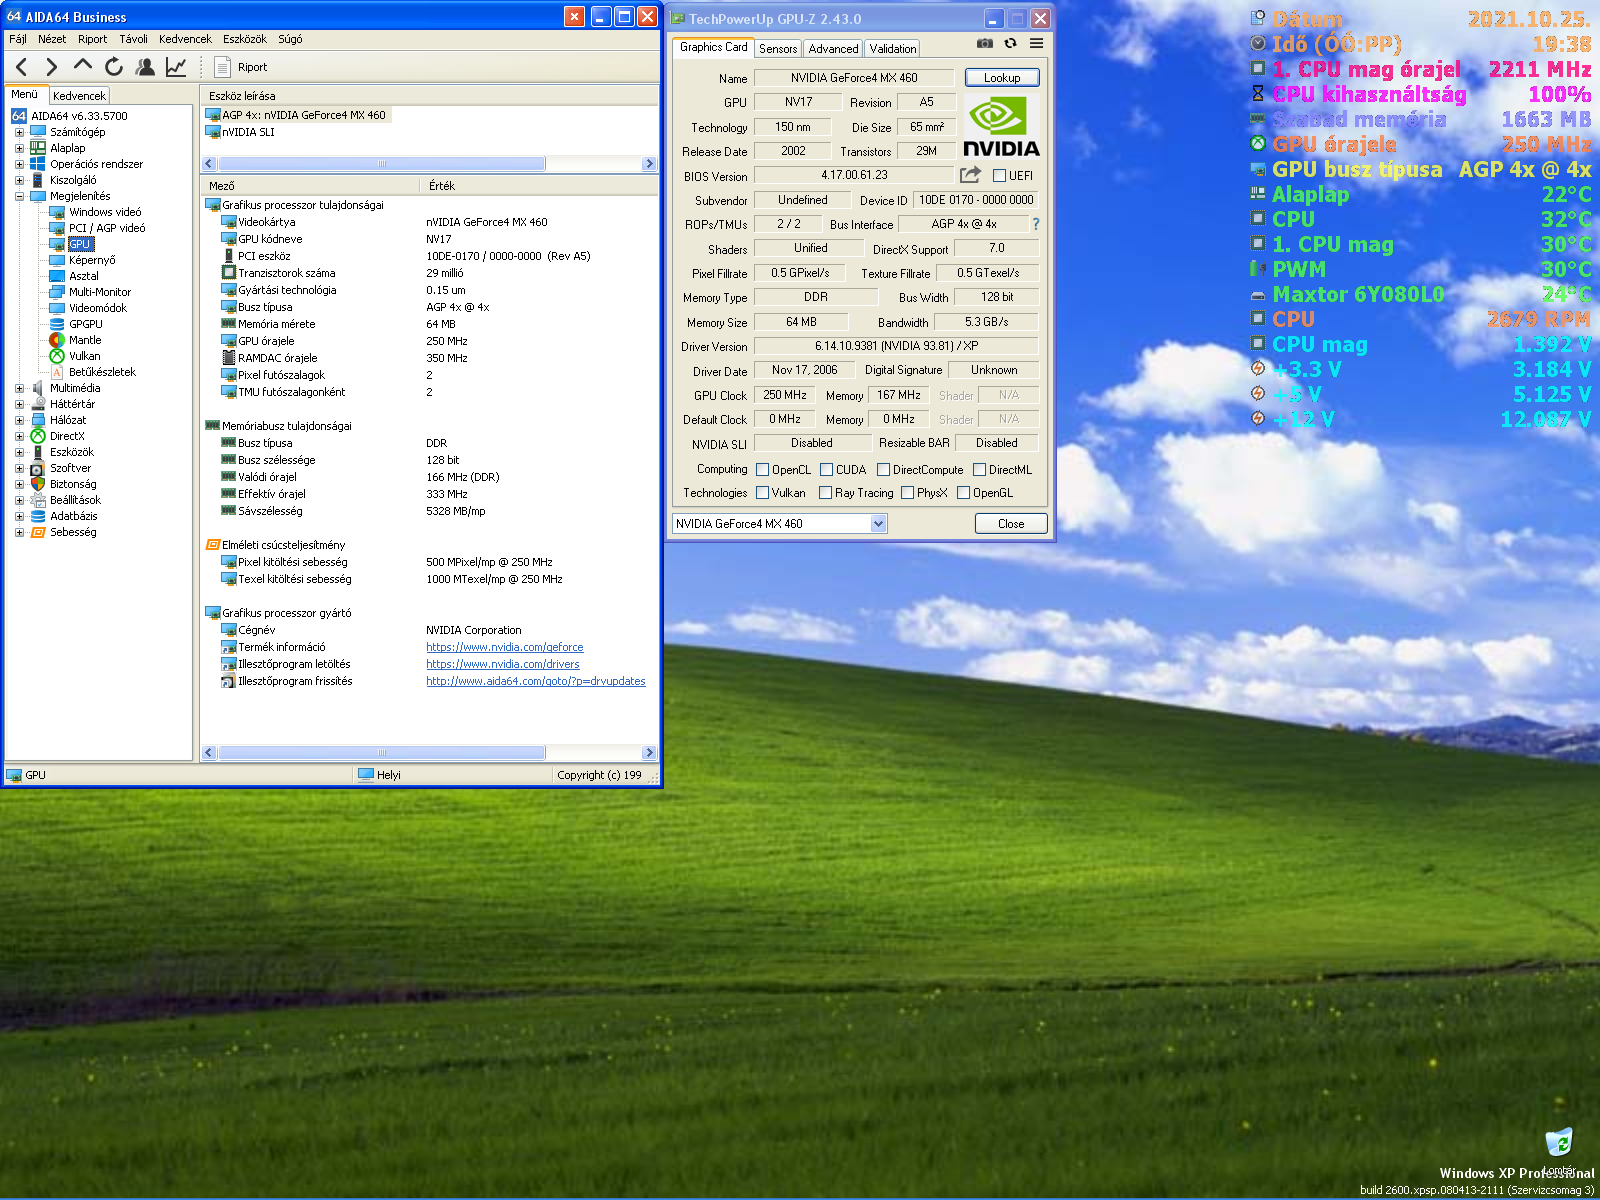This screenshot has height=1200, width=1600.
Task: Click the AIDA64 Back arrow toolbar icon
Action: coord(22,67)
